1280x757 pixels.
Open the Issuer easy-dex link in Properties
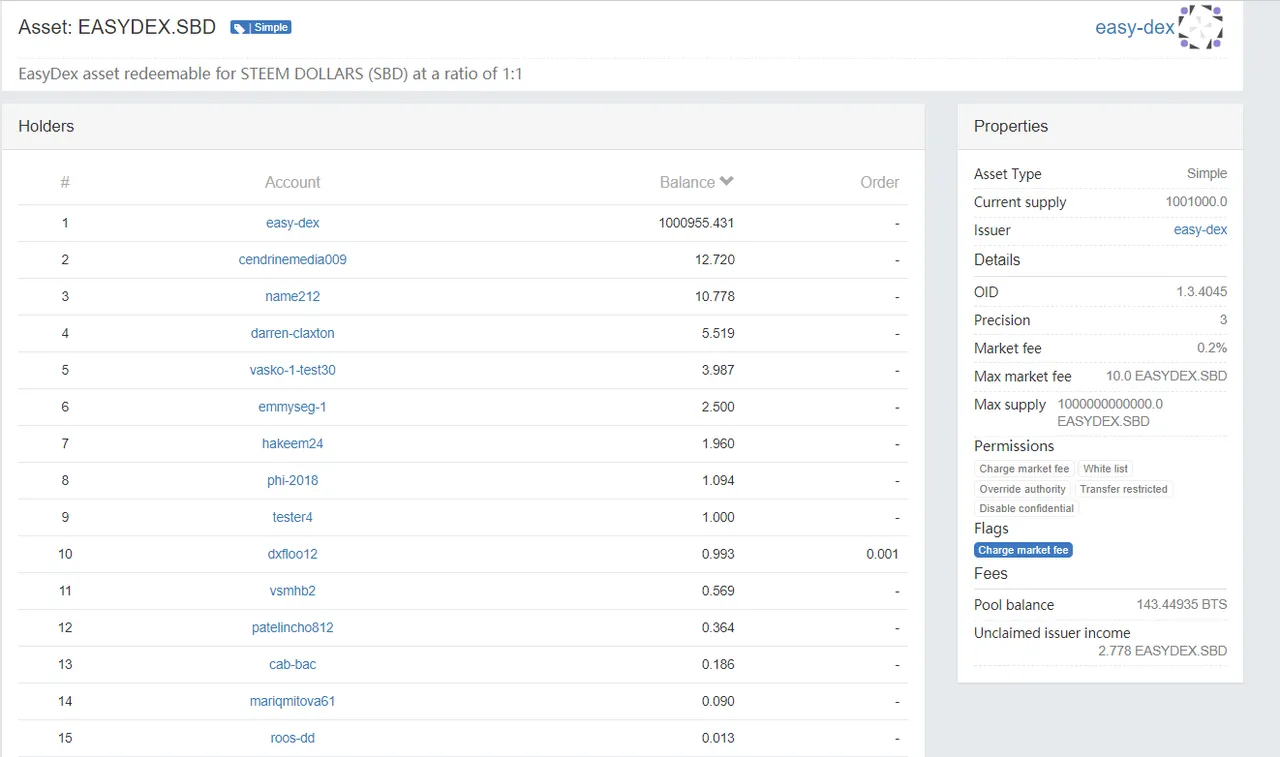pos(1200,230)
